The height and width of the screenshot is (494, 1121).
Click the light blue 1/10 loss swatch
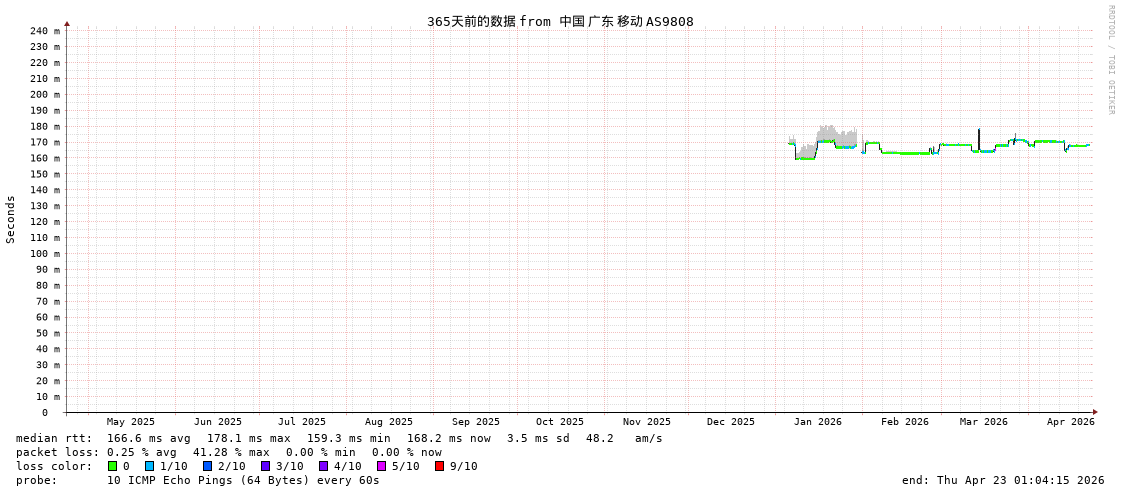coord(149,466)
